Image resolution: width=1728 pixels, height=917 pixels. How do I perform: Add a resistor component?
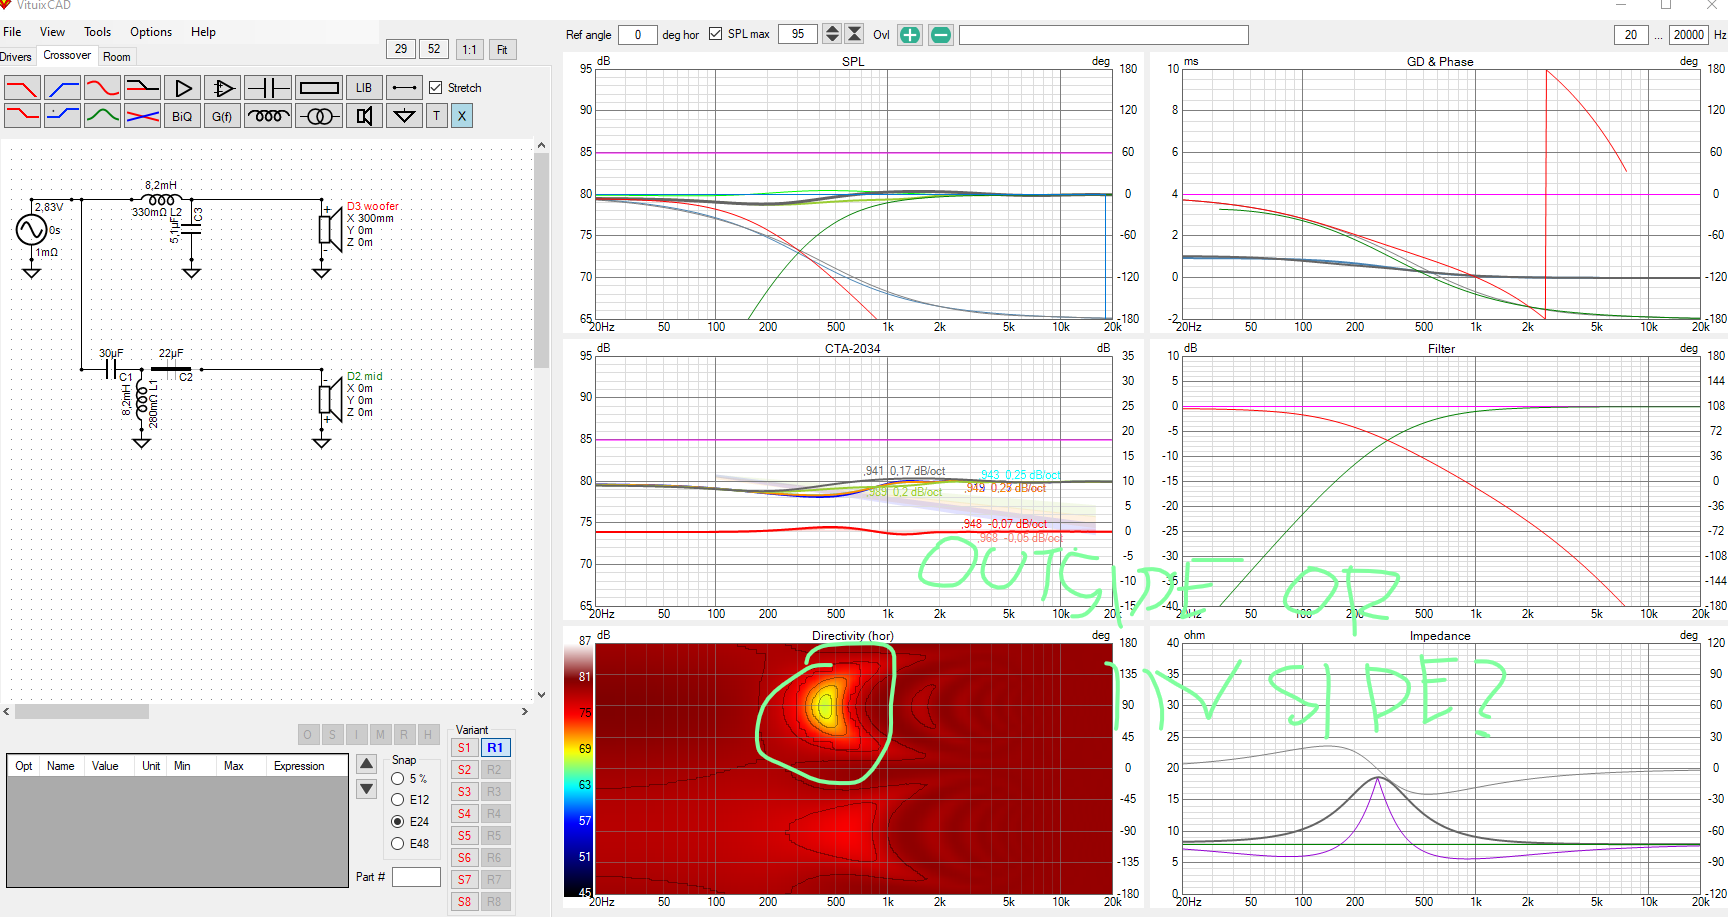pyautogui.click(x=319, y=88)
